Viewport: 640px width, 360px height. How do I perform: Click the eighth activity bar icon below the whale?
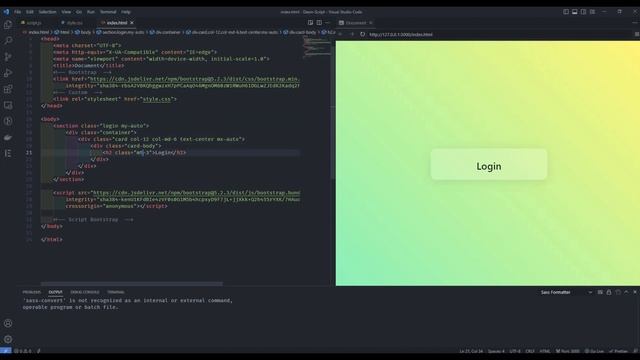(8, 153)
